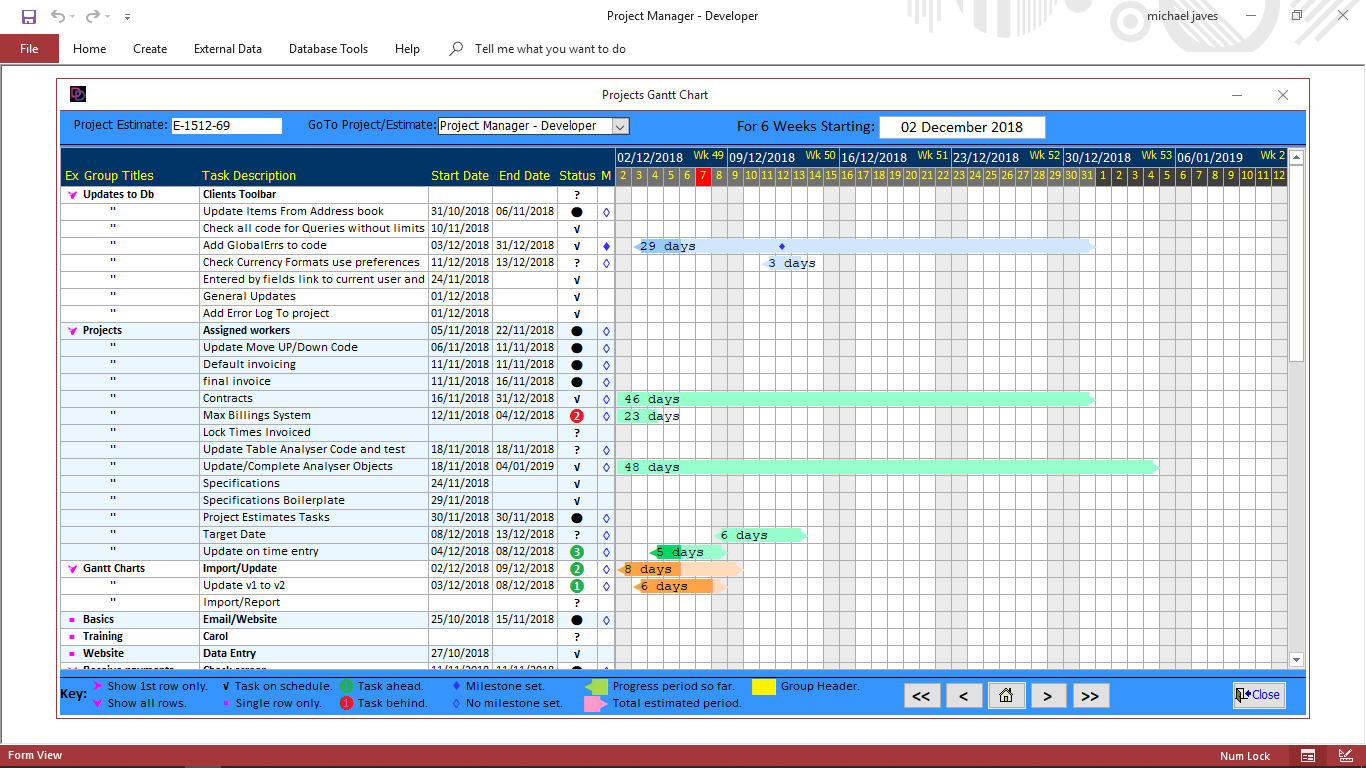Screen dimensions: 1366x768
Task: Click the next period single-right arrow button
Action: point(1048,696)
